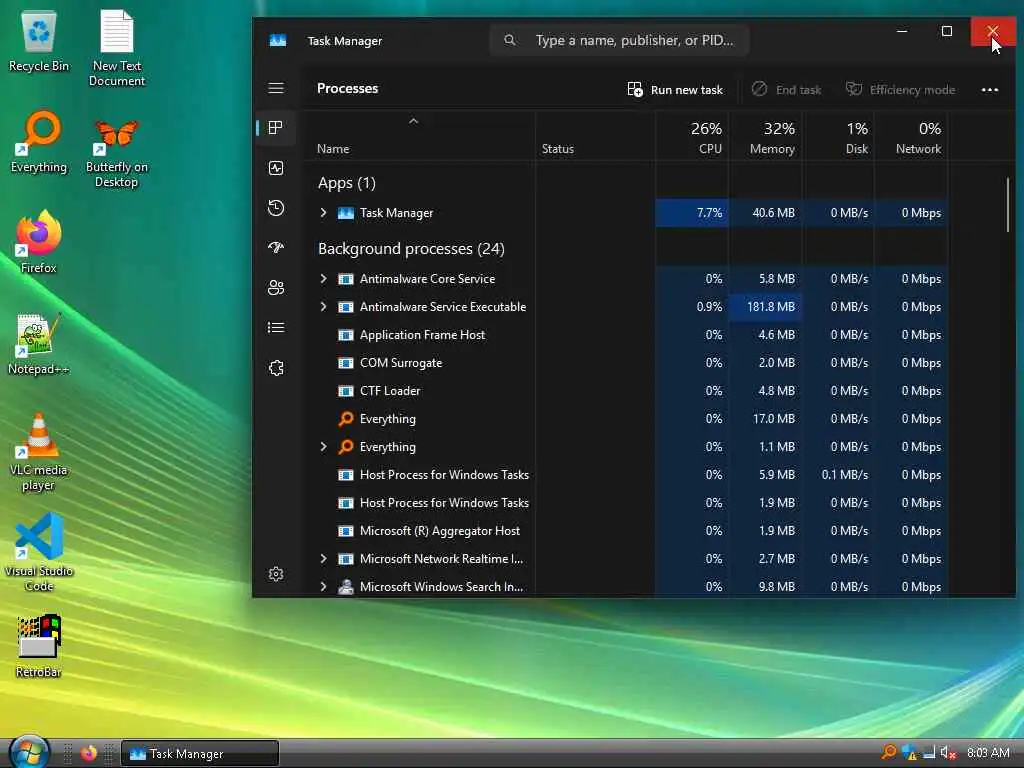Open the Services page puzzle icon
1024x768 pixels.
(x=276, y=368)
